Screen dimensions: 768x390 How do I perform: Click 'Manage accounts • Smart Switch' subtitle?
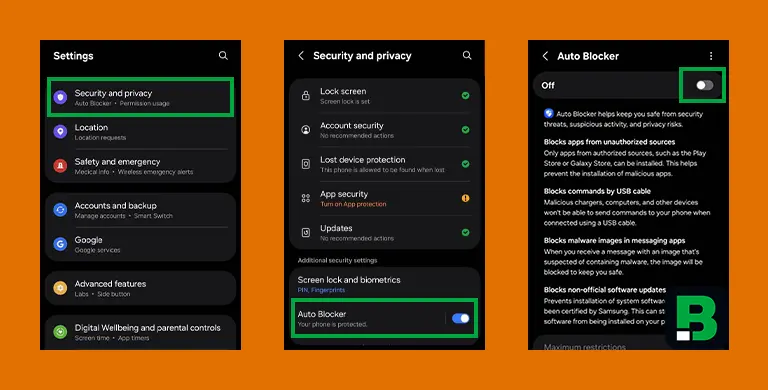click(123, 216)
